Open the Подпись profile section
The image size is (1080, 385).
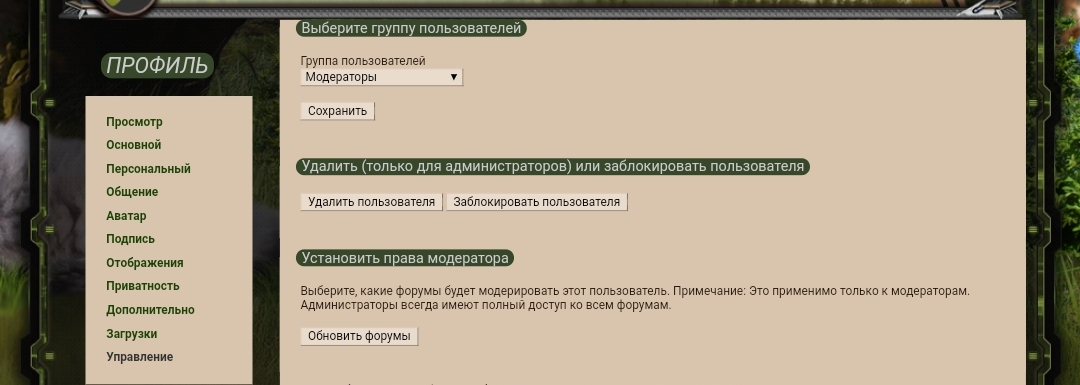130,239
